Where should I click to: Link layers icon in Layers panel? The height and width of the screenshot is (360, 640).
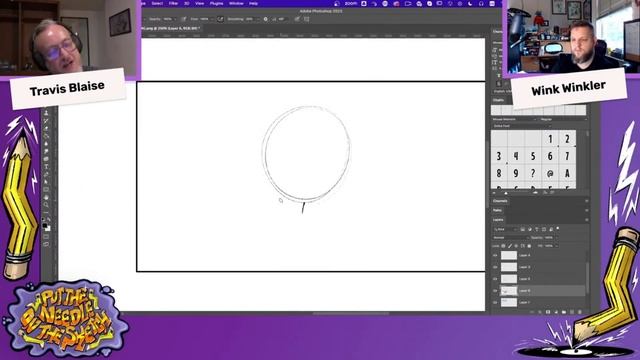pyautogui.click(x=532, y=312)
